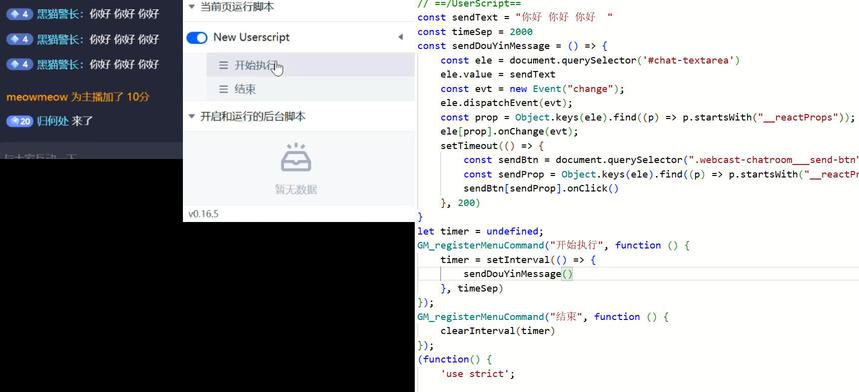Click the empty inbox icon above 暂无数据
Viewport: 859px width, 392px height.
click(x=296, y=158)
